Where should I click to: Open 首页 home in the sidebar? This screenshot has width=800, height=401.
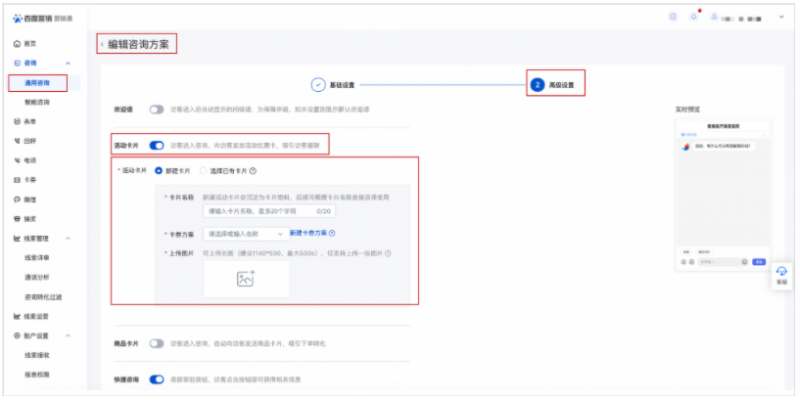point(30,44)
